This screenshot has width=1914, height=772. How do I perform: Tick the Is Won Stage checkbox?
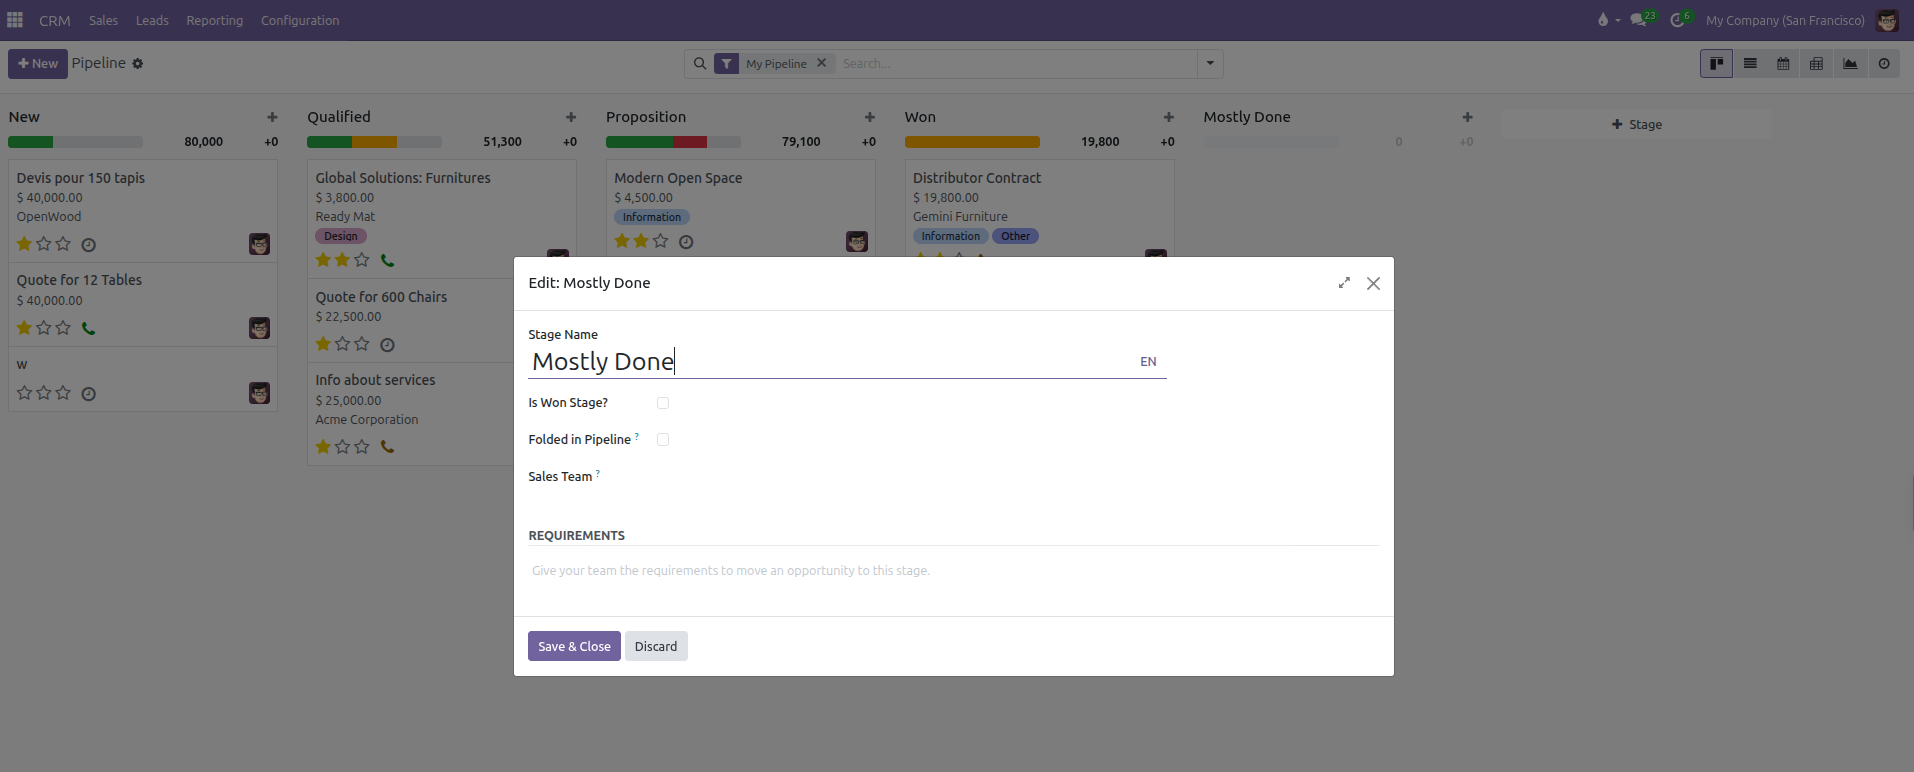pyautogui.click(x=663, y=403)
